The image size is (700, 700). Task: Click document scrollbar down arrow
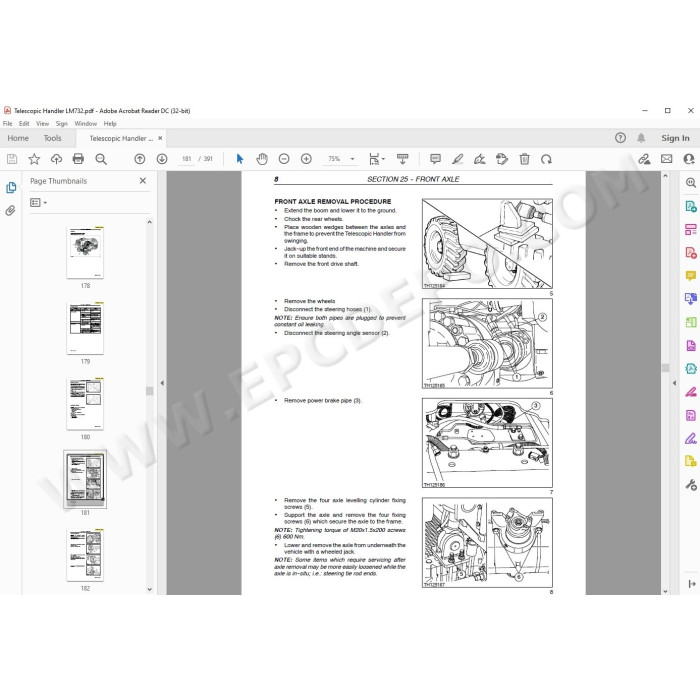click(x=665, y=591)
